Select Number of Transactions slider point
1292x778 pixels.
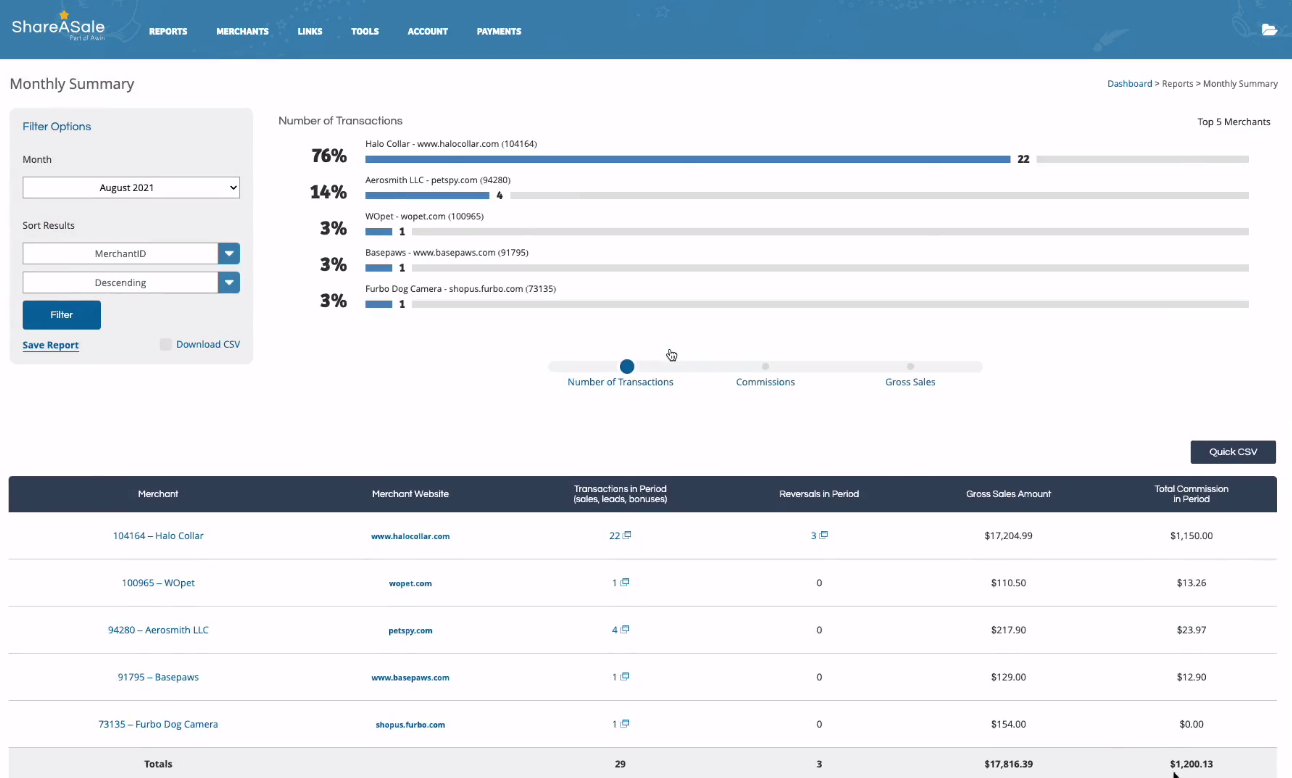627,367
